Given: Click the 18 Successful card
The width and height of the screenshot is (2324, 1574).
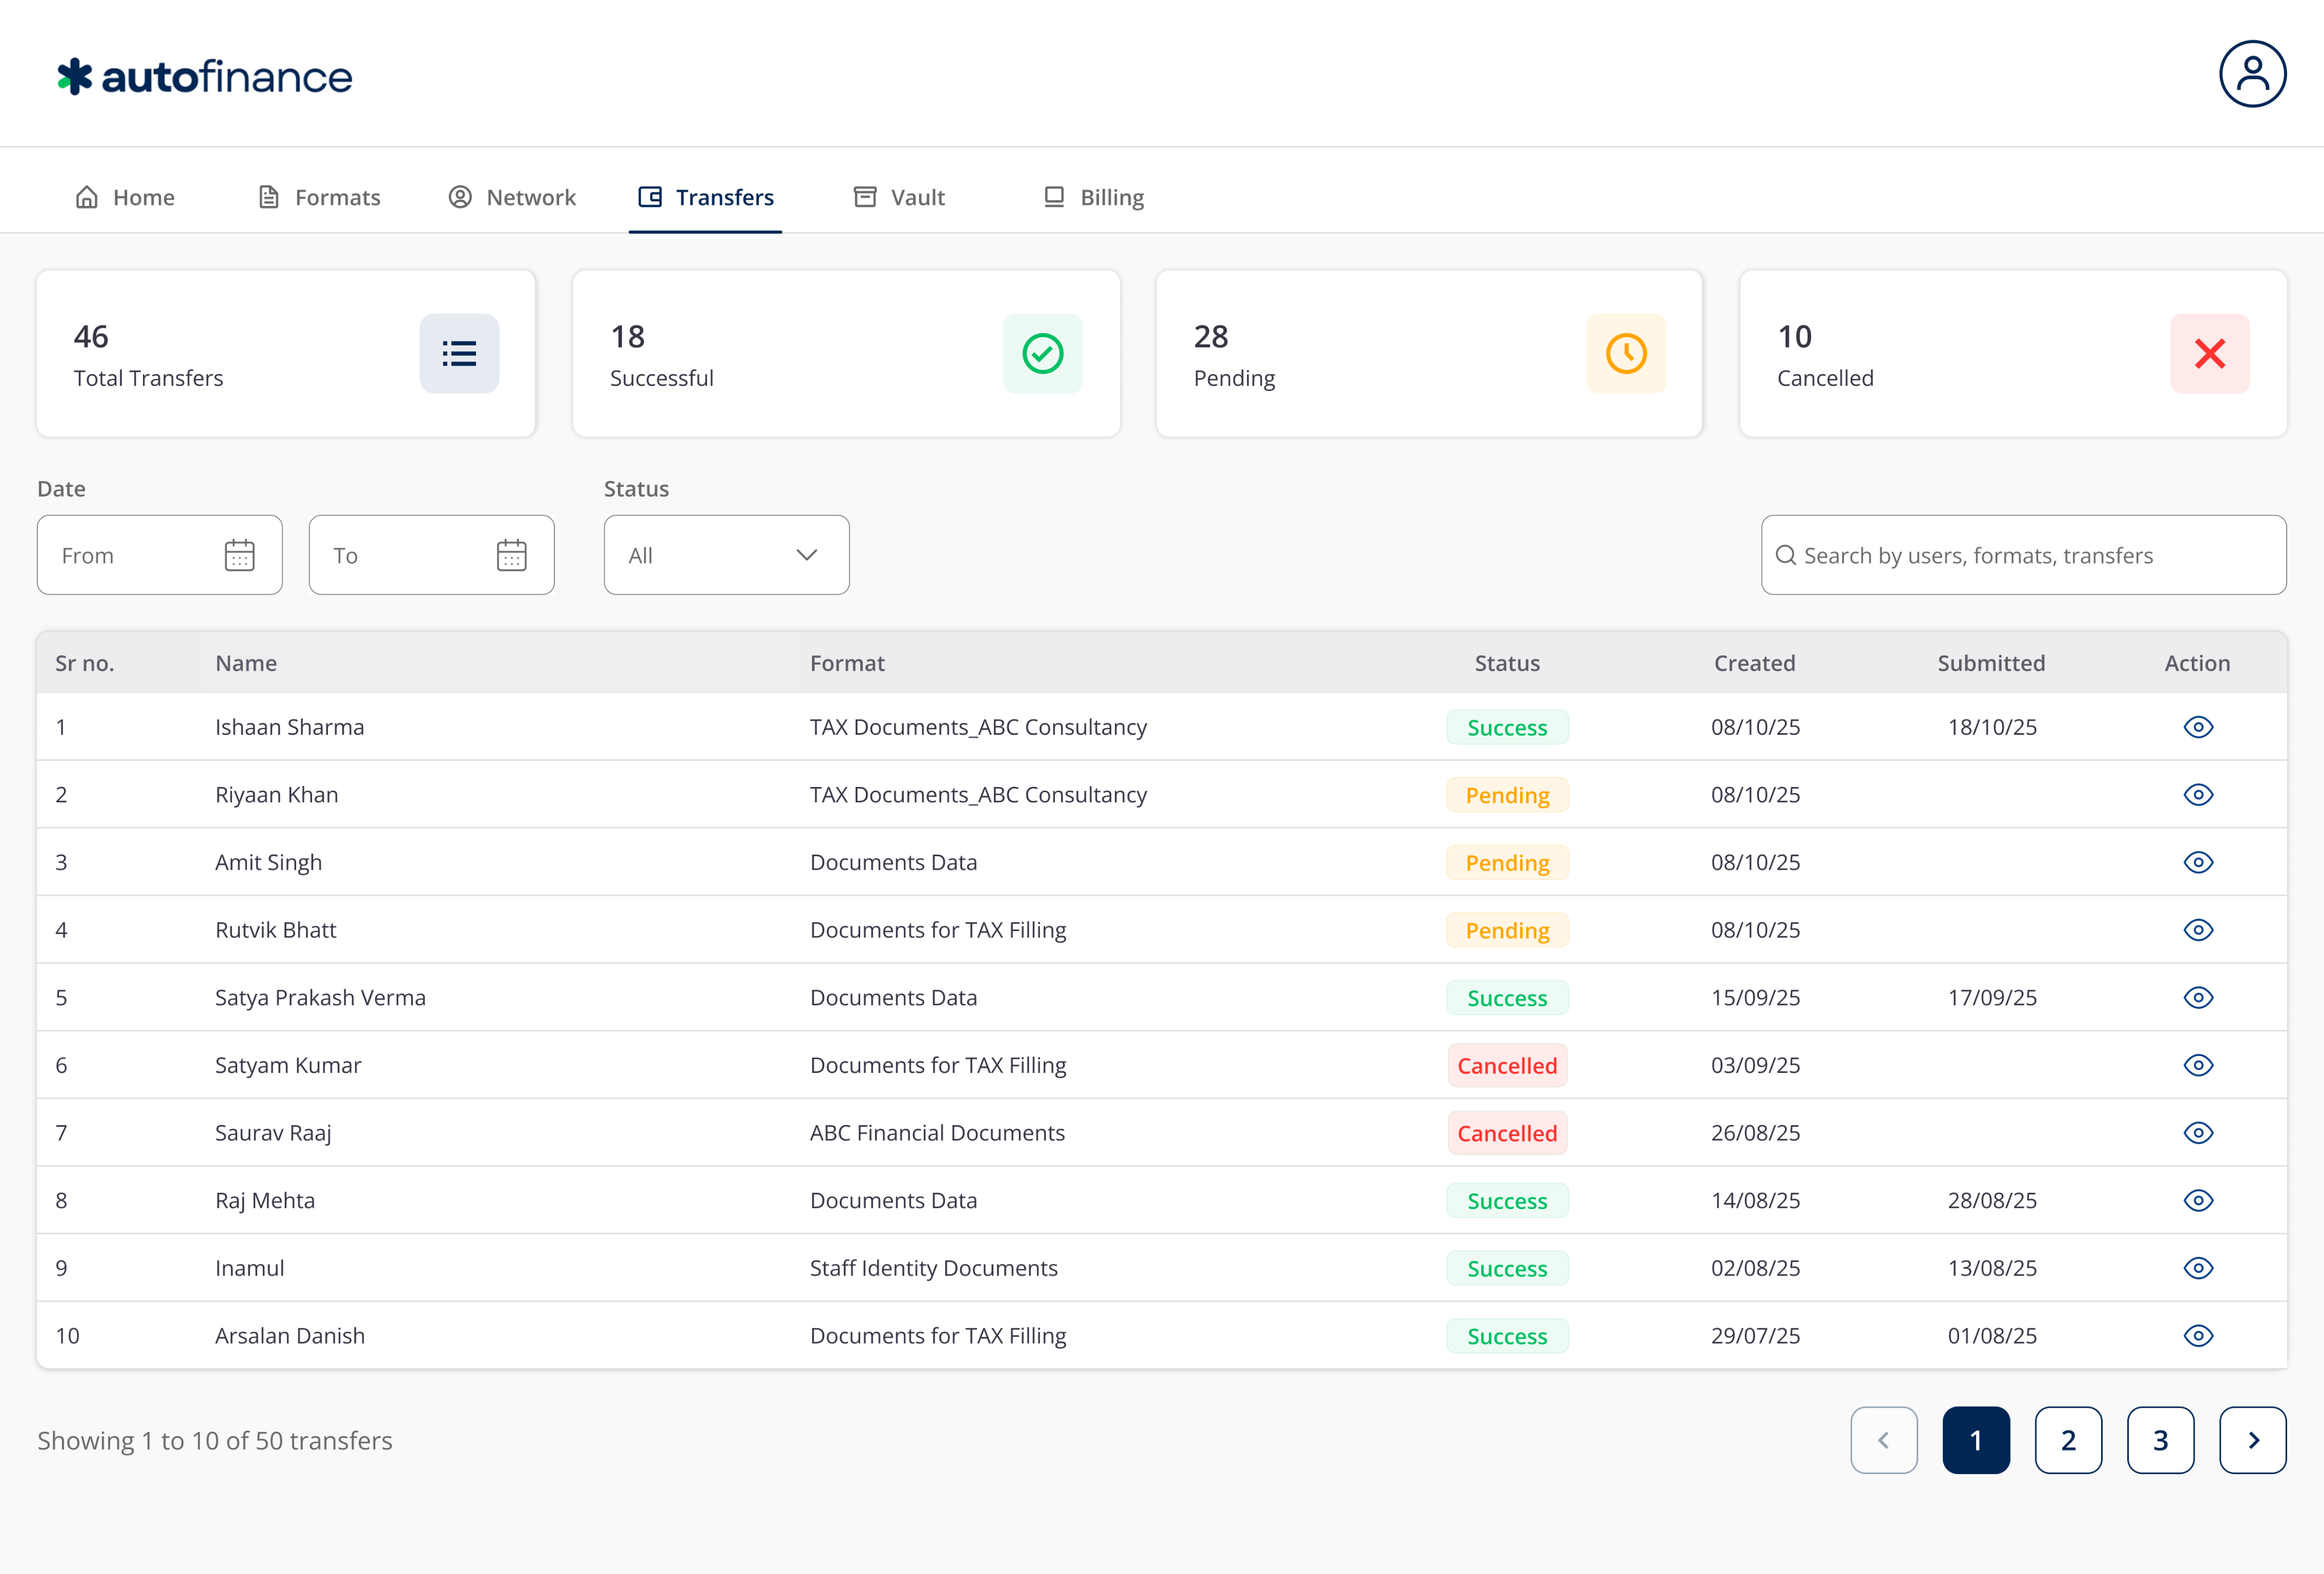Looking at the screenshot, I should 846,353.
